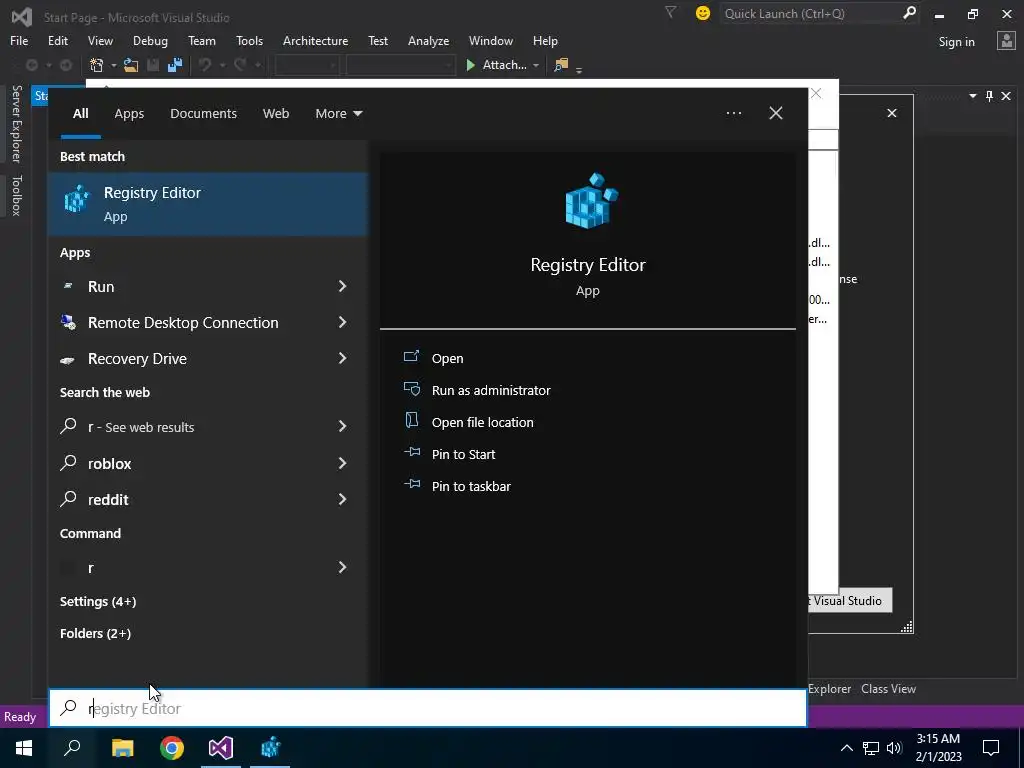Image resolution: width=1024 pixels, height=768 pixels.
Task: Expand the reddit suggestion arrow
Action: point(342,499)
